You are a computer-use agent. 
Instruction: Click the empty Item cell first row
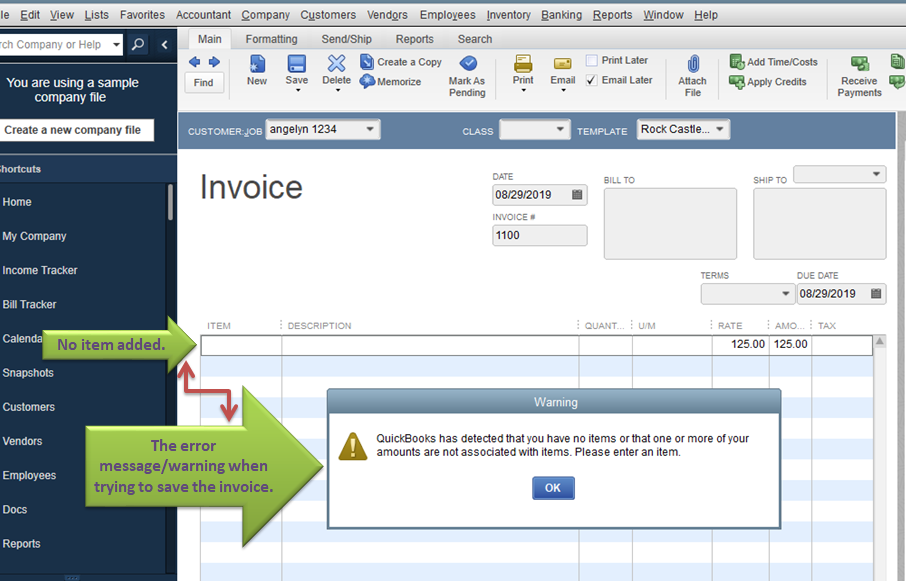(242, 345)
